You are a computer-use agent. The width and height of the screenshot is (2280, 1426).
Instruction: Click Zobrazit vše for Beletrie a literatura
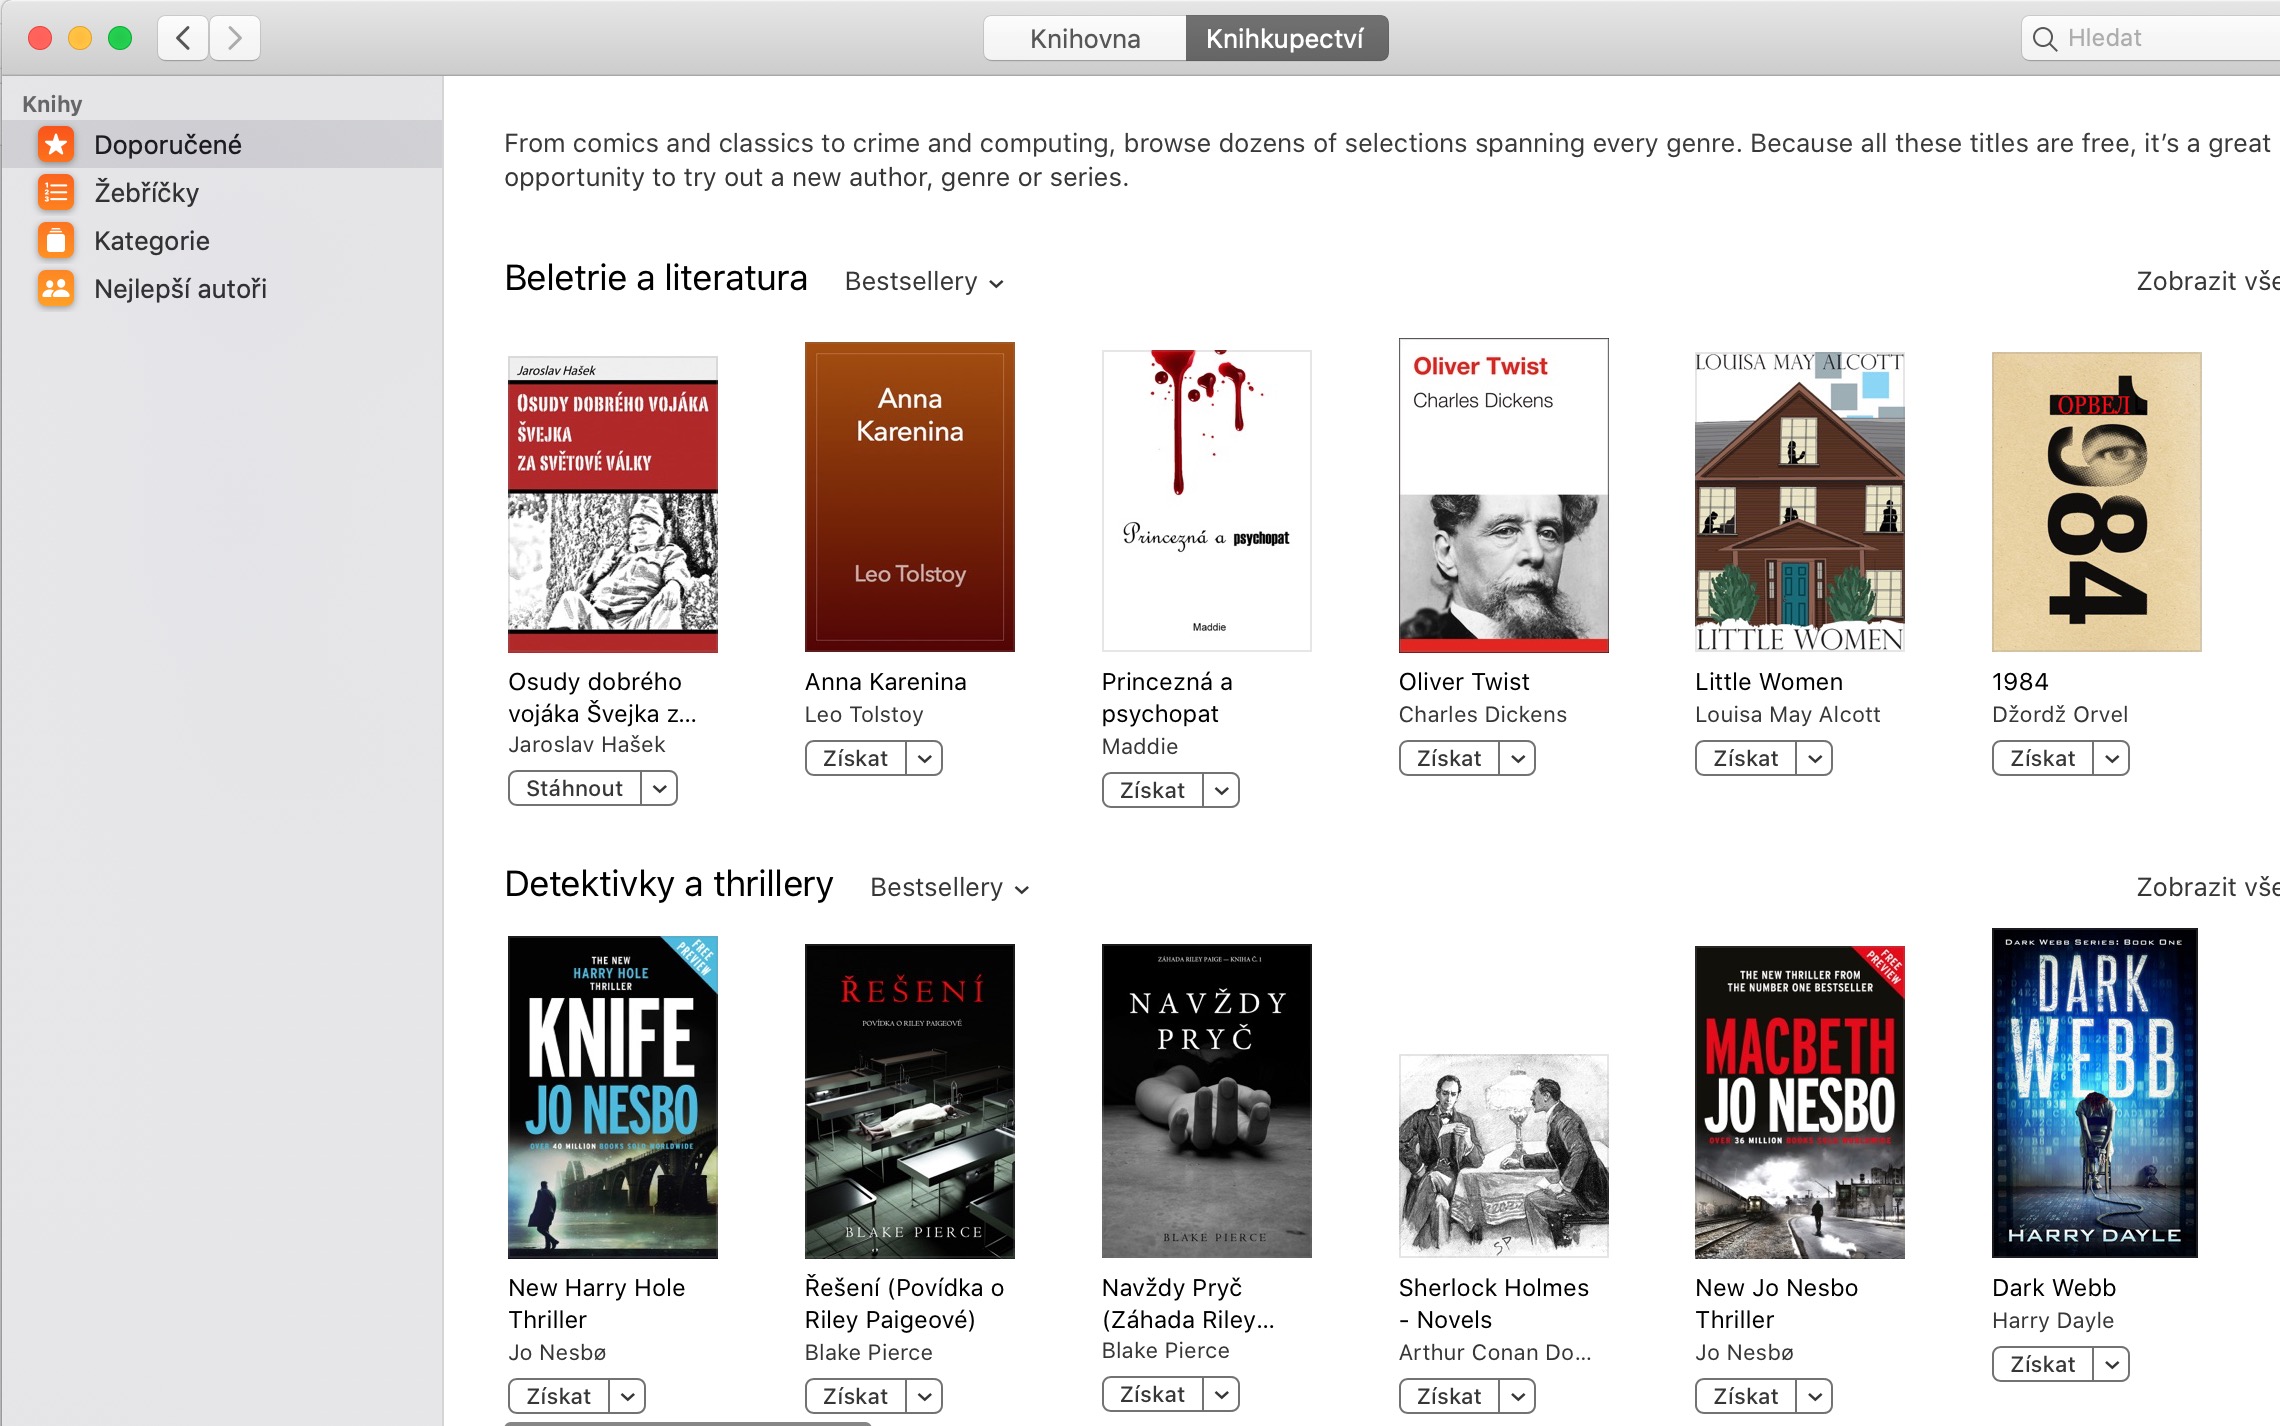2207,281
